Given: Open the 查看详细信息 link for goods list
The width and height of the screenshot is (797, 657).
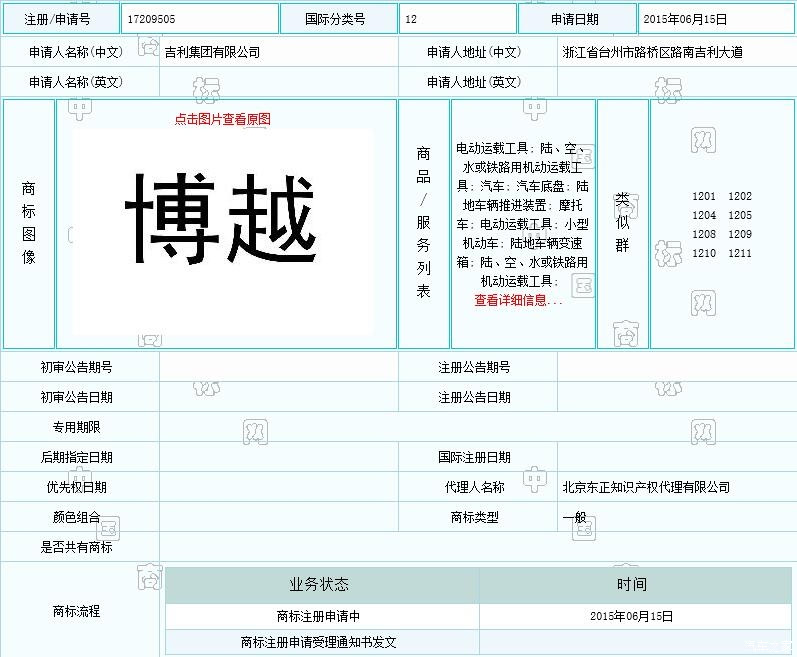Looking at the screenshot, I should [518, 300].
